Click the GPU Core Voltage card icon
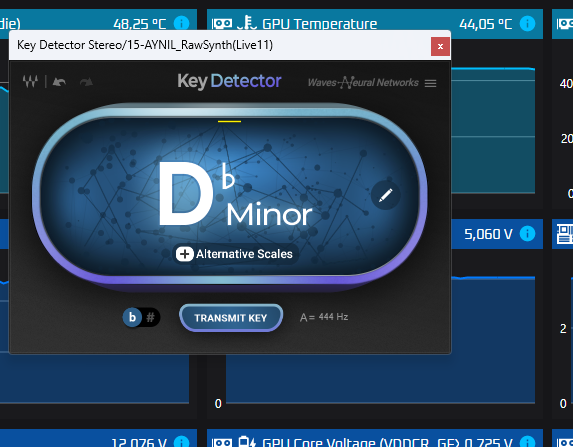Screen dimensions: 573x447 pos(222,442)
